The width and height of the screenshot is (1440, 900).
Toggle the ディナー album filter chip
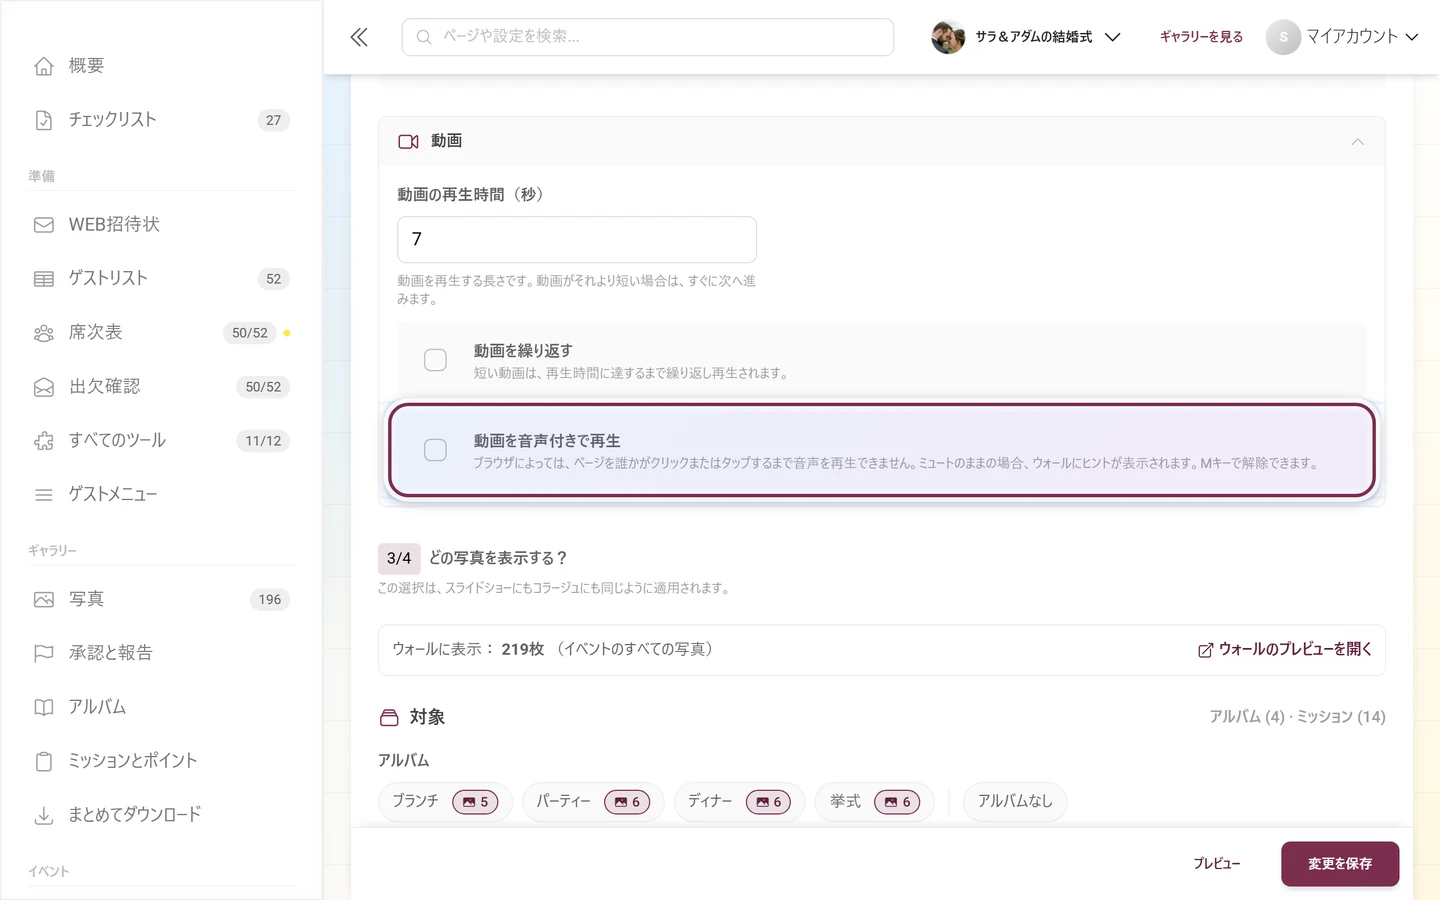coord(739,802)
